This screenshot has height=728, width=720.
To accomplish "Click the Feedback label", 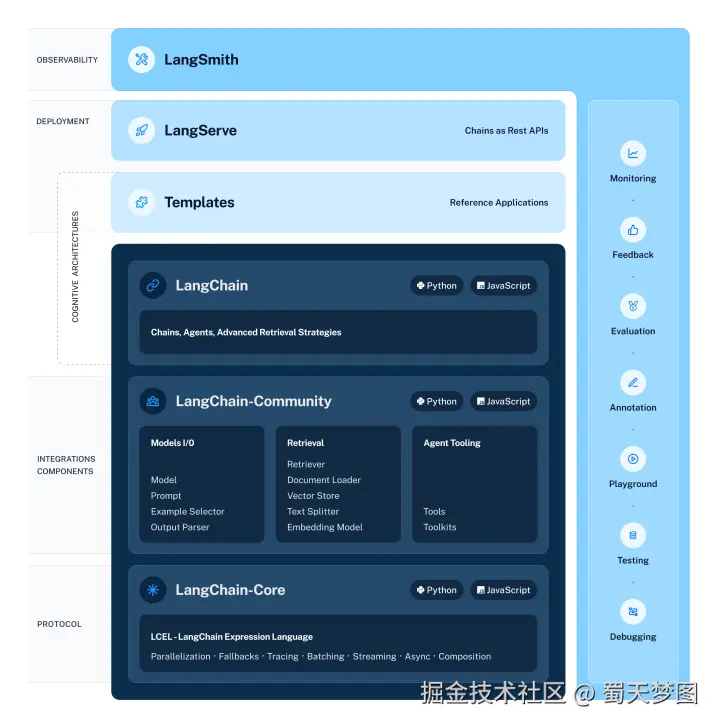I will tap(633, 254).
